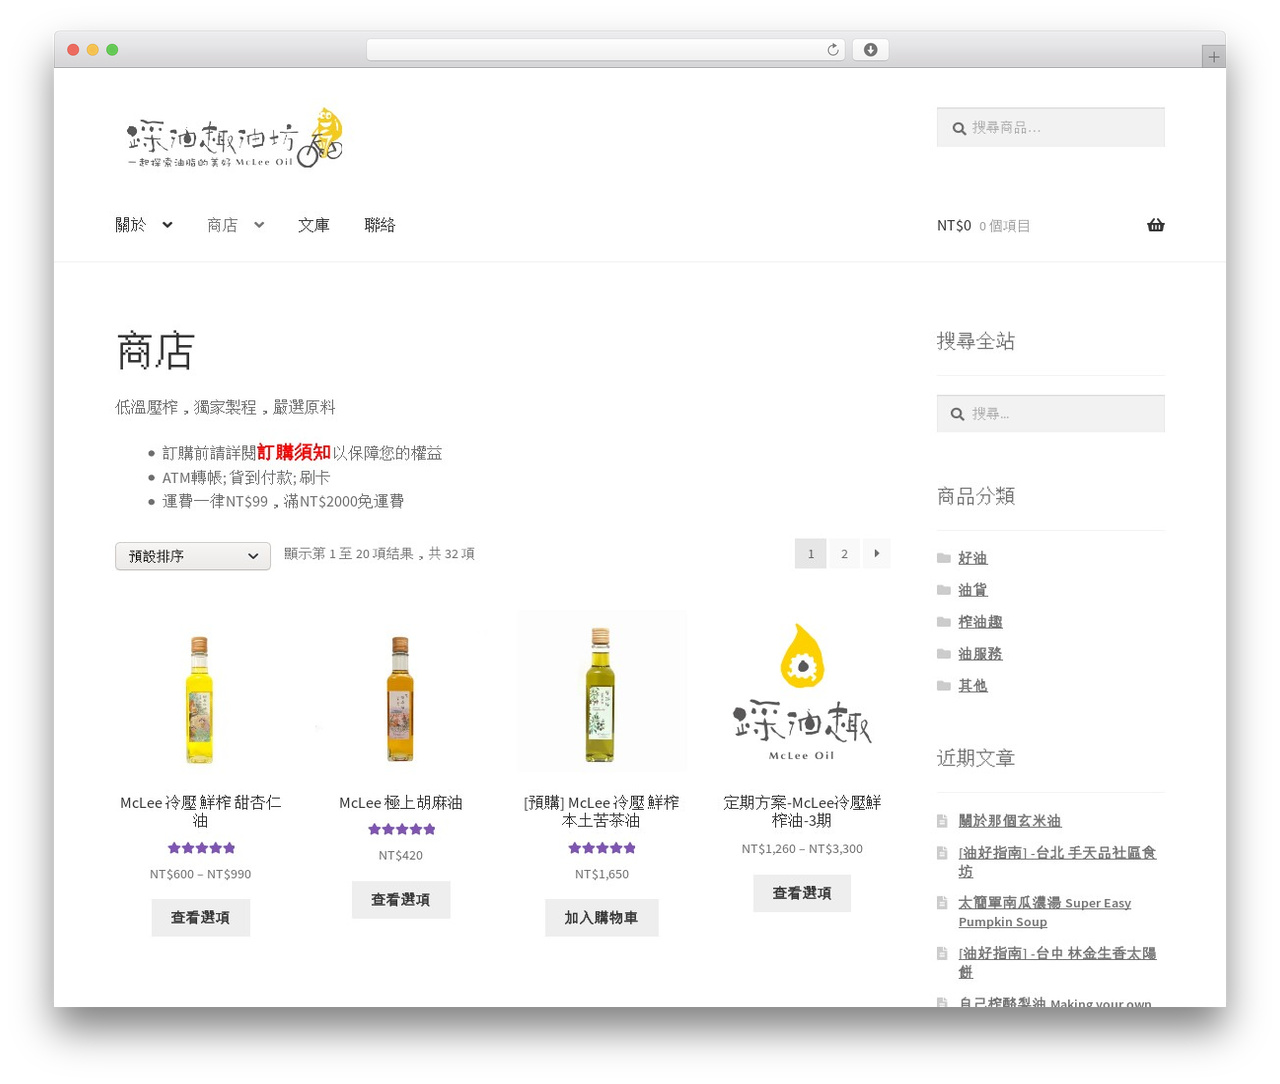Open the 預設排序 sorting dropdown
Viewport: 1280px width, 1084px height.
[193, 556]
